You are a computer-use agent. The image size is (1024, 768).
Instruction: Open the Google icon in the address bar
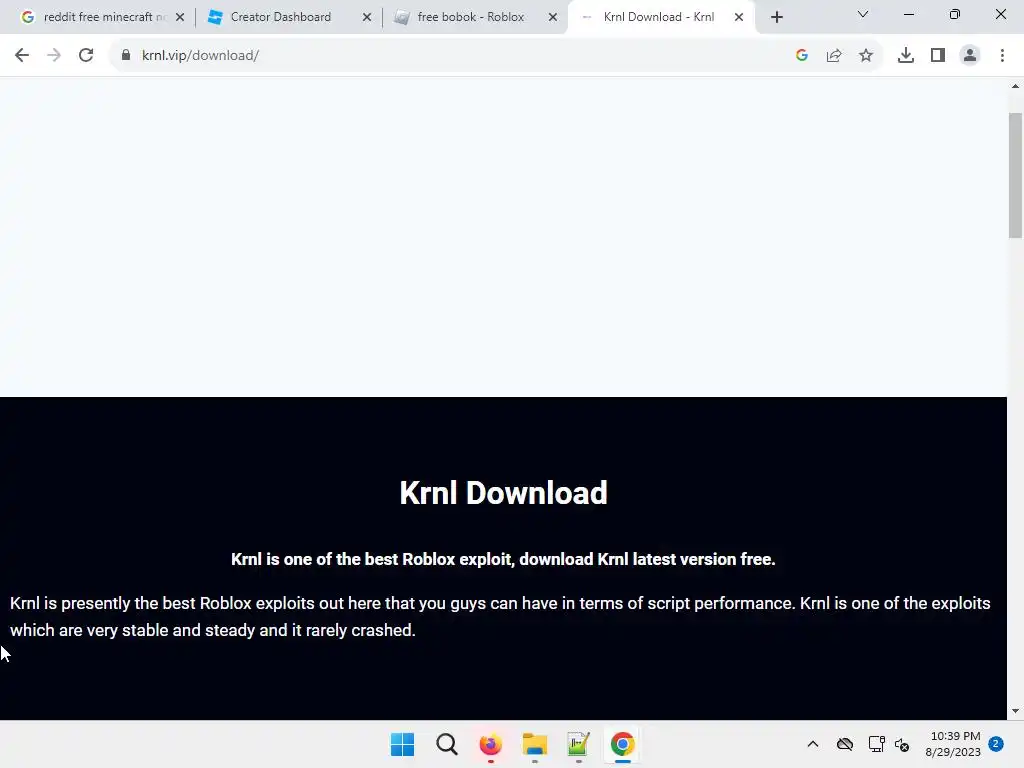[802, 56]
